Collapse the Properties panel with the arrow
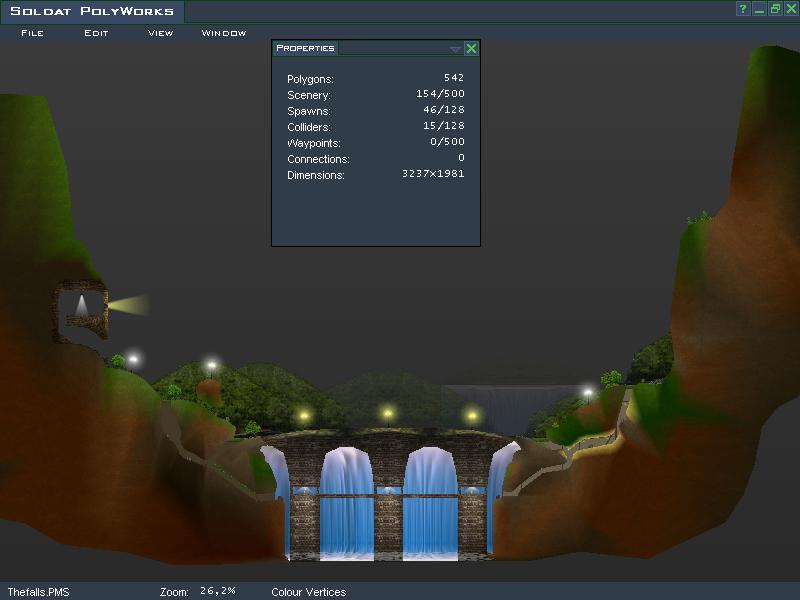Screen dimensions: 800x600 tap(455, 48)
